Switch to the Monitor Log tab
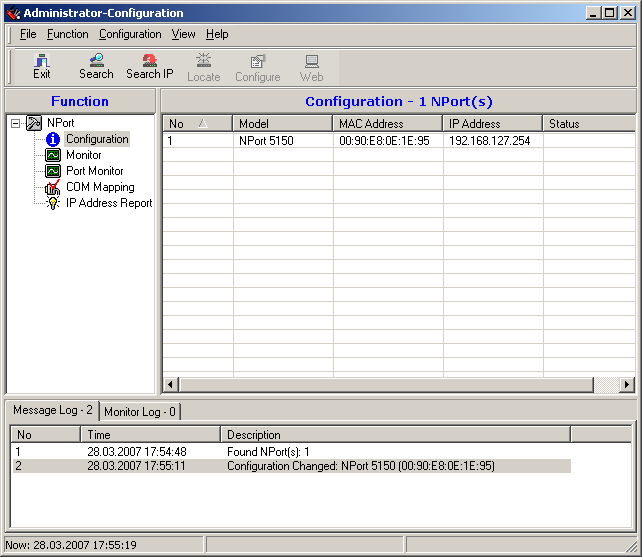Screen dimensions: 642x557 pyautogui.click(x=140, y=412)
